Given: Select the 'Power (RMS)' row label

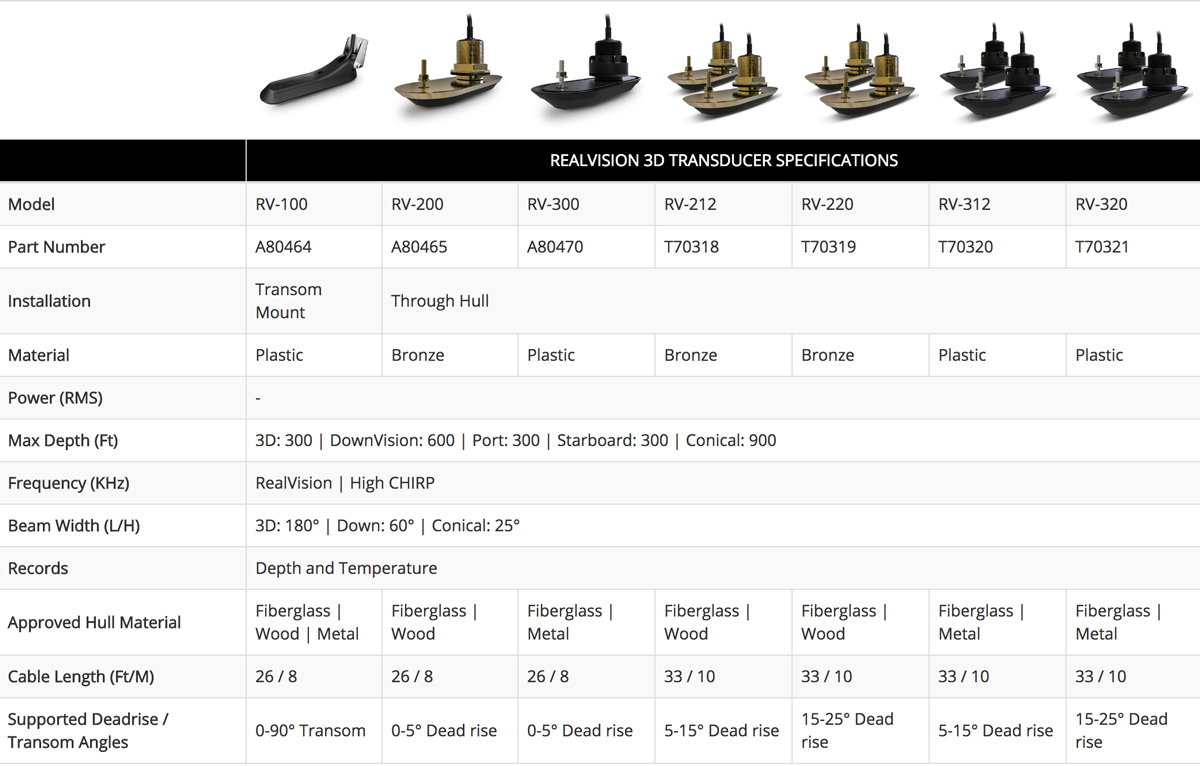Looking at the screenshot, I should point(55,398).
